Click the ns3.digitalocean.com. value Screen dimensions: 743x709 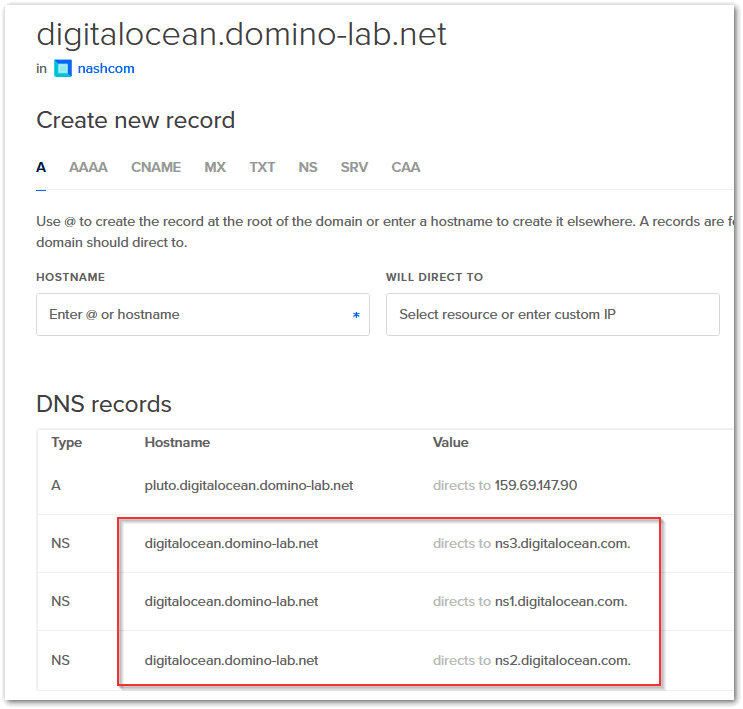click(x=562, y=544)
